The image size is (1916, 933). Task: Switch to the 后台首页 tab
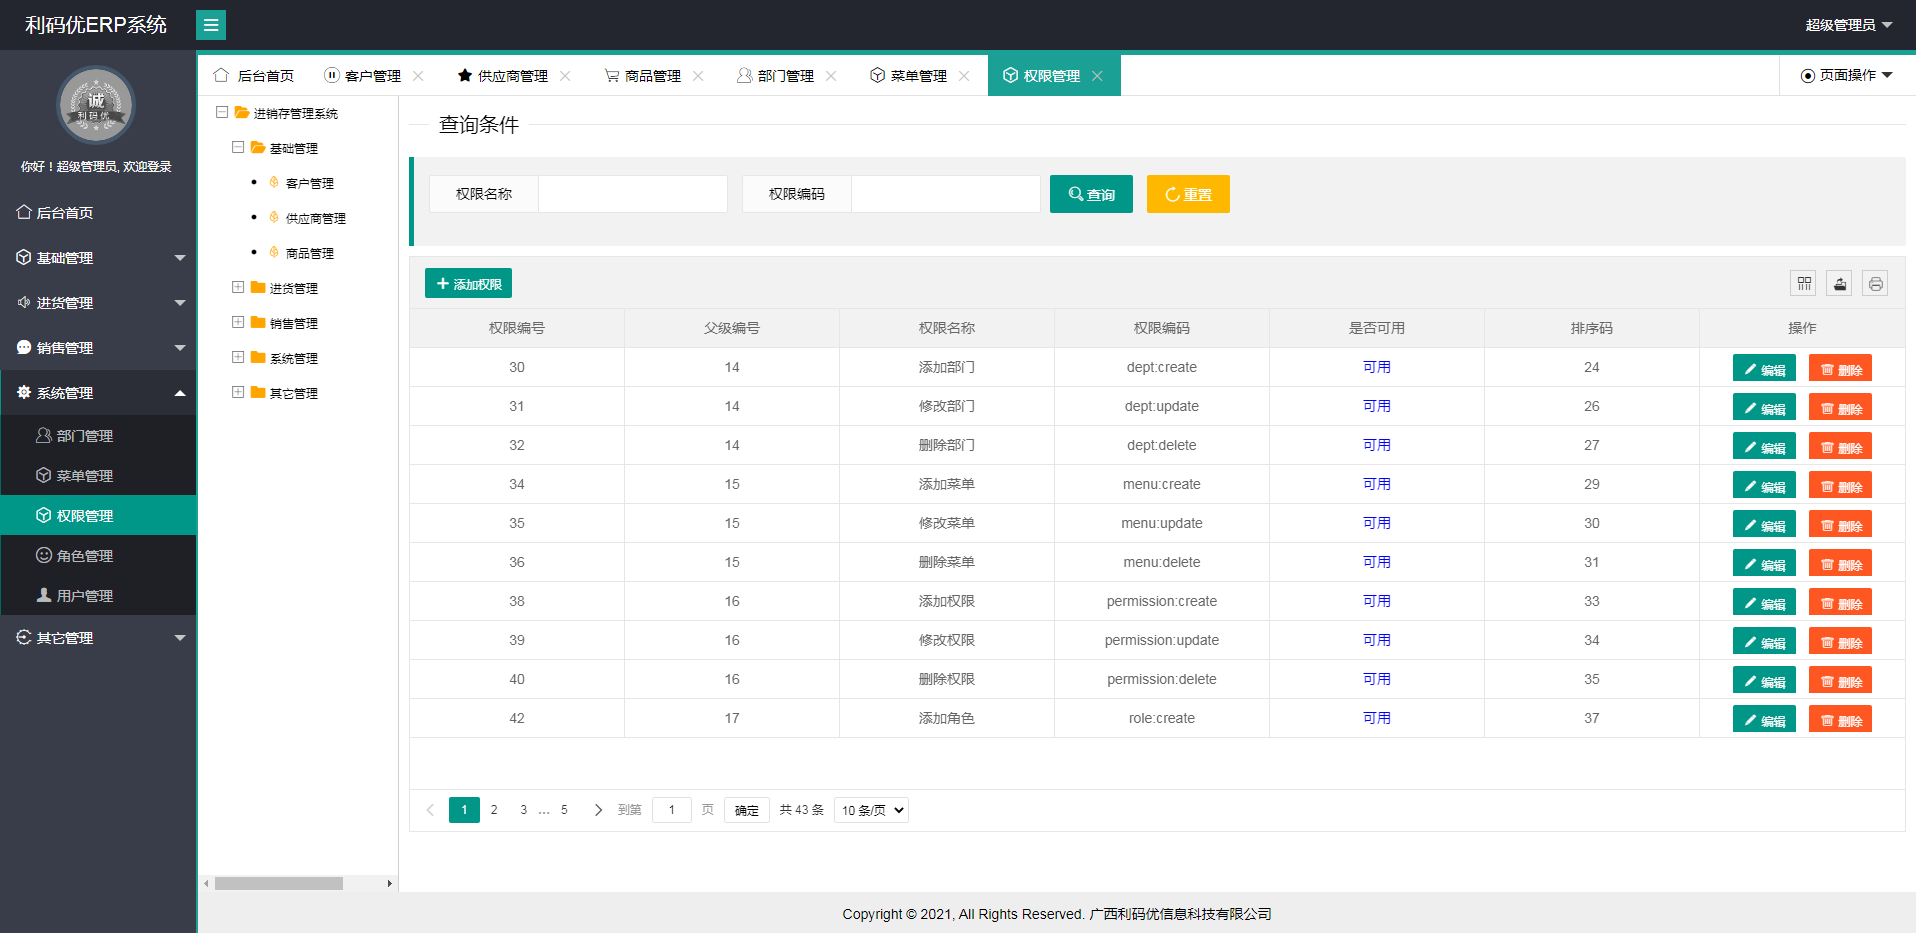click(x=254, y=76)
